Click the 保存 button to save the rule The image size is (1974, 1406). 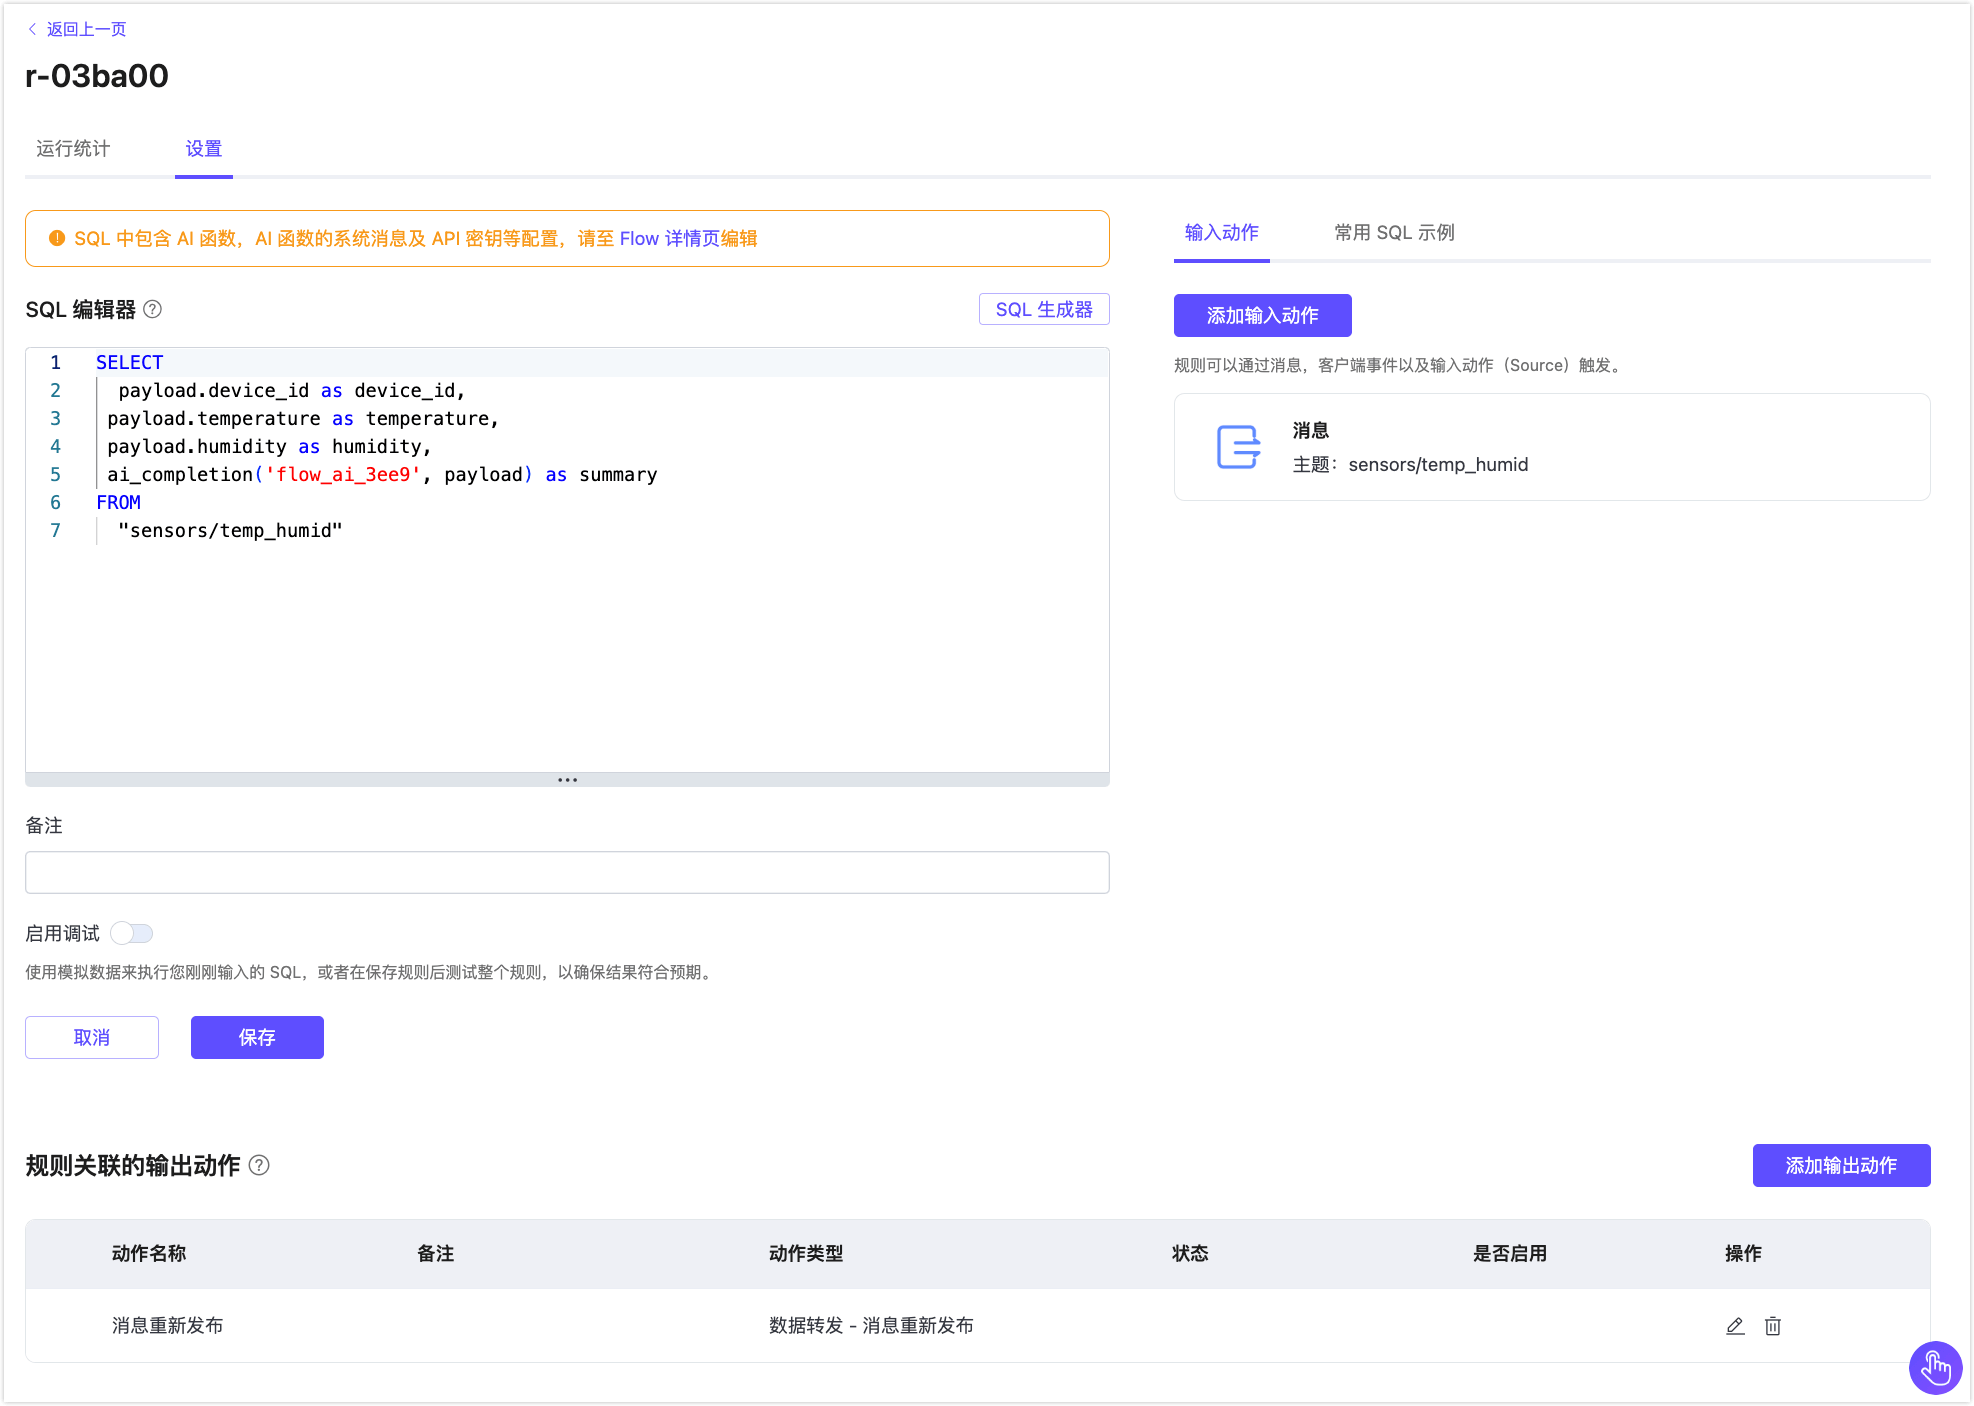pos(256,1037)
